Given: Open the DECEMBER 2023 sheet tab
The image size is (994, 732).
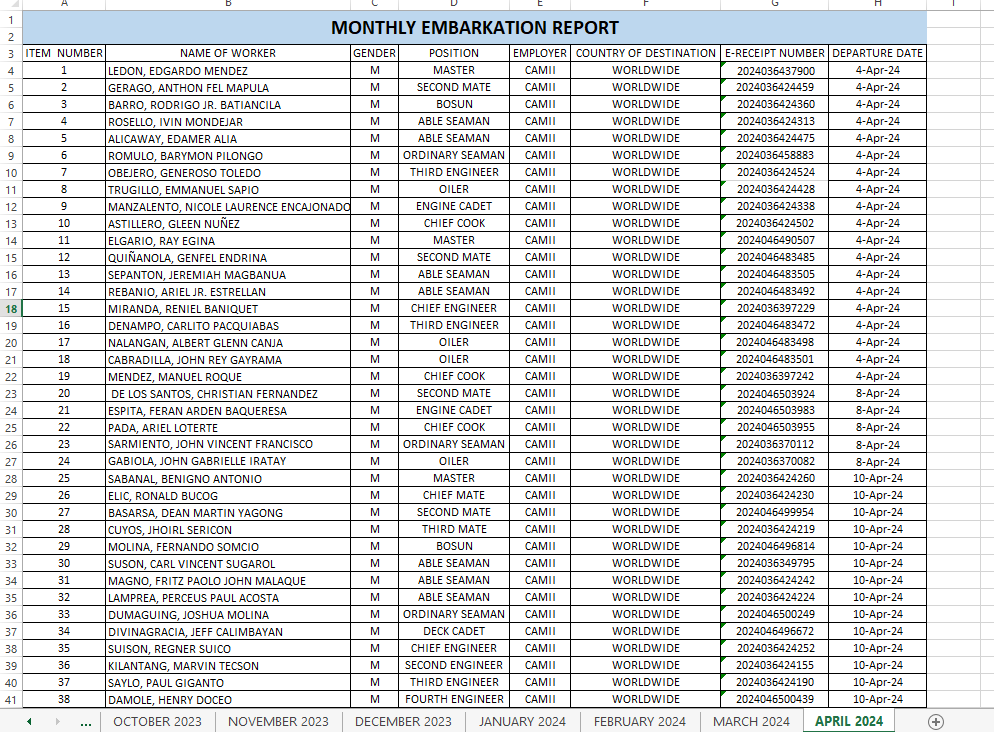Looking at the screenshot, I should [403, 721].
